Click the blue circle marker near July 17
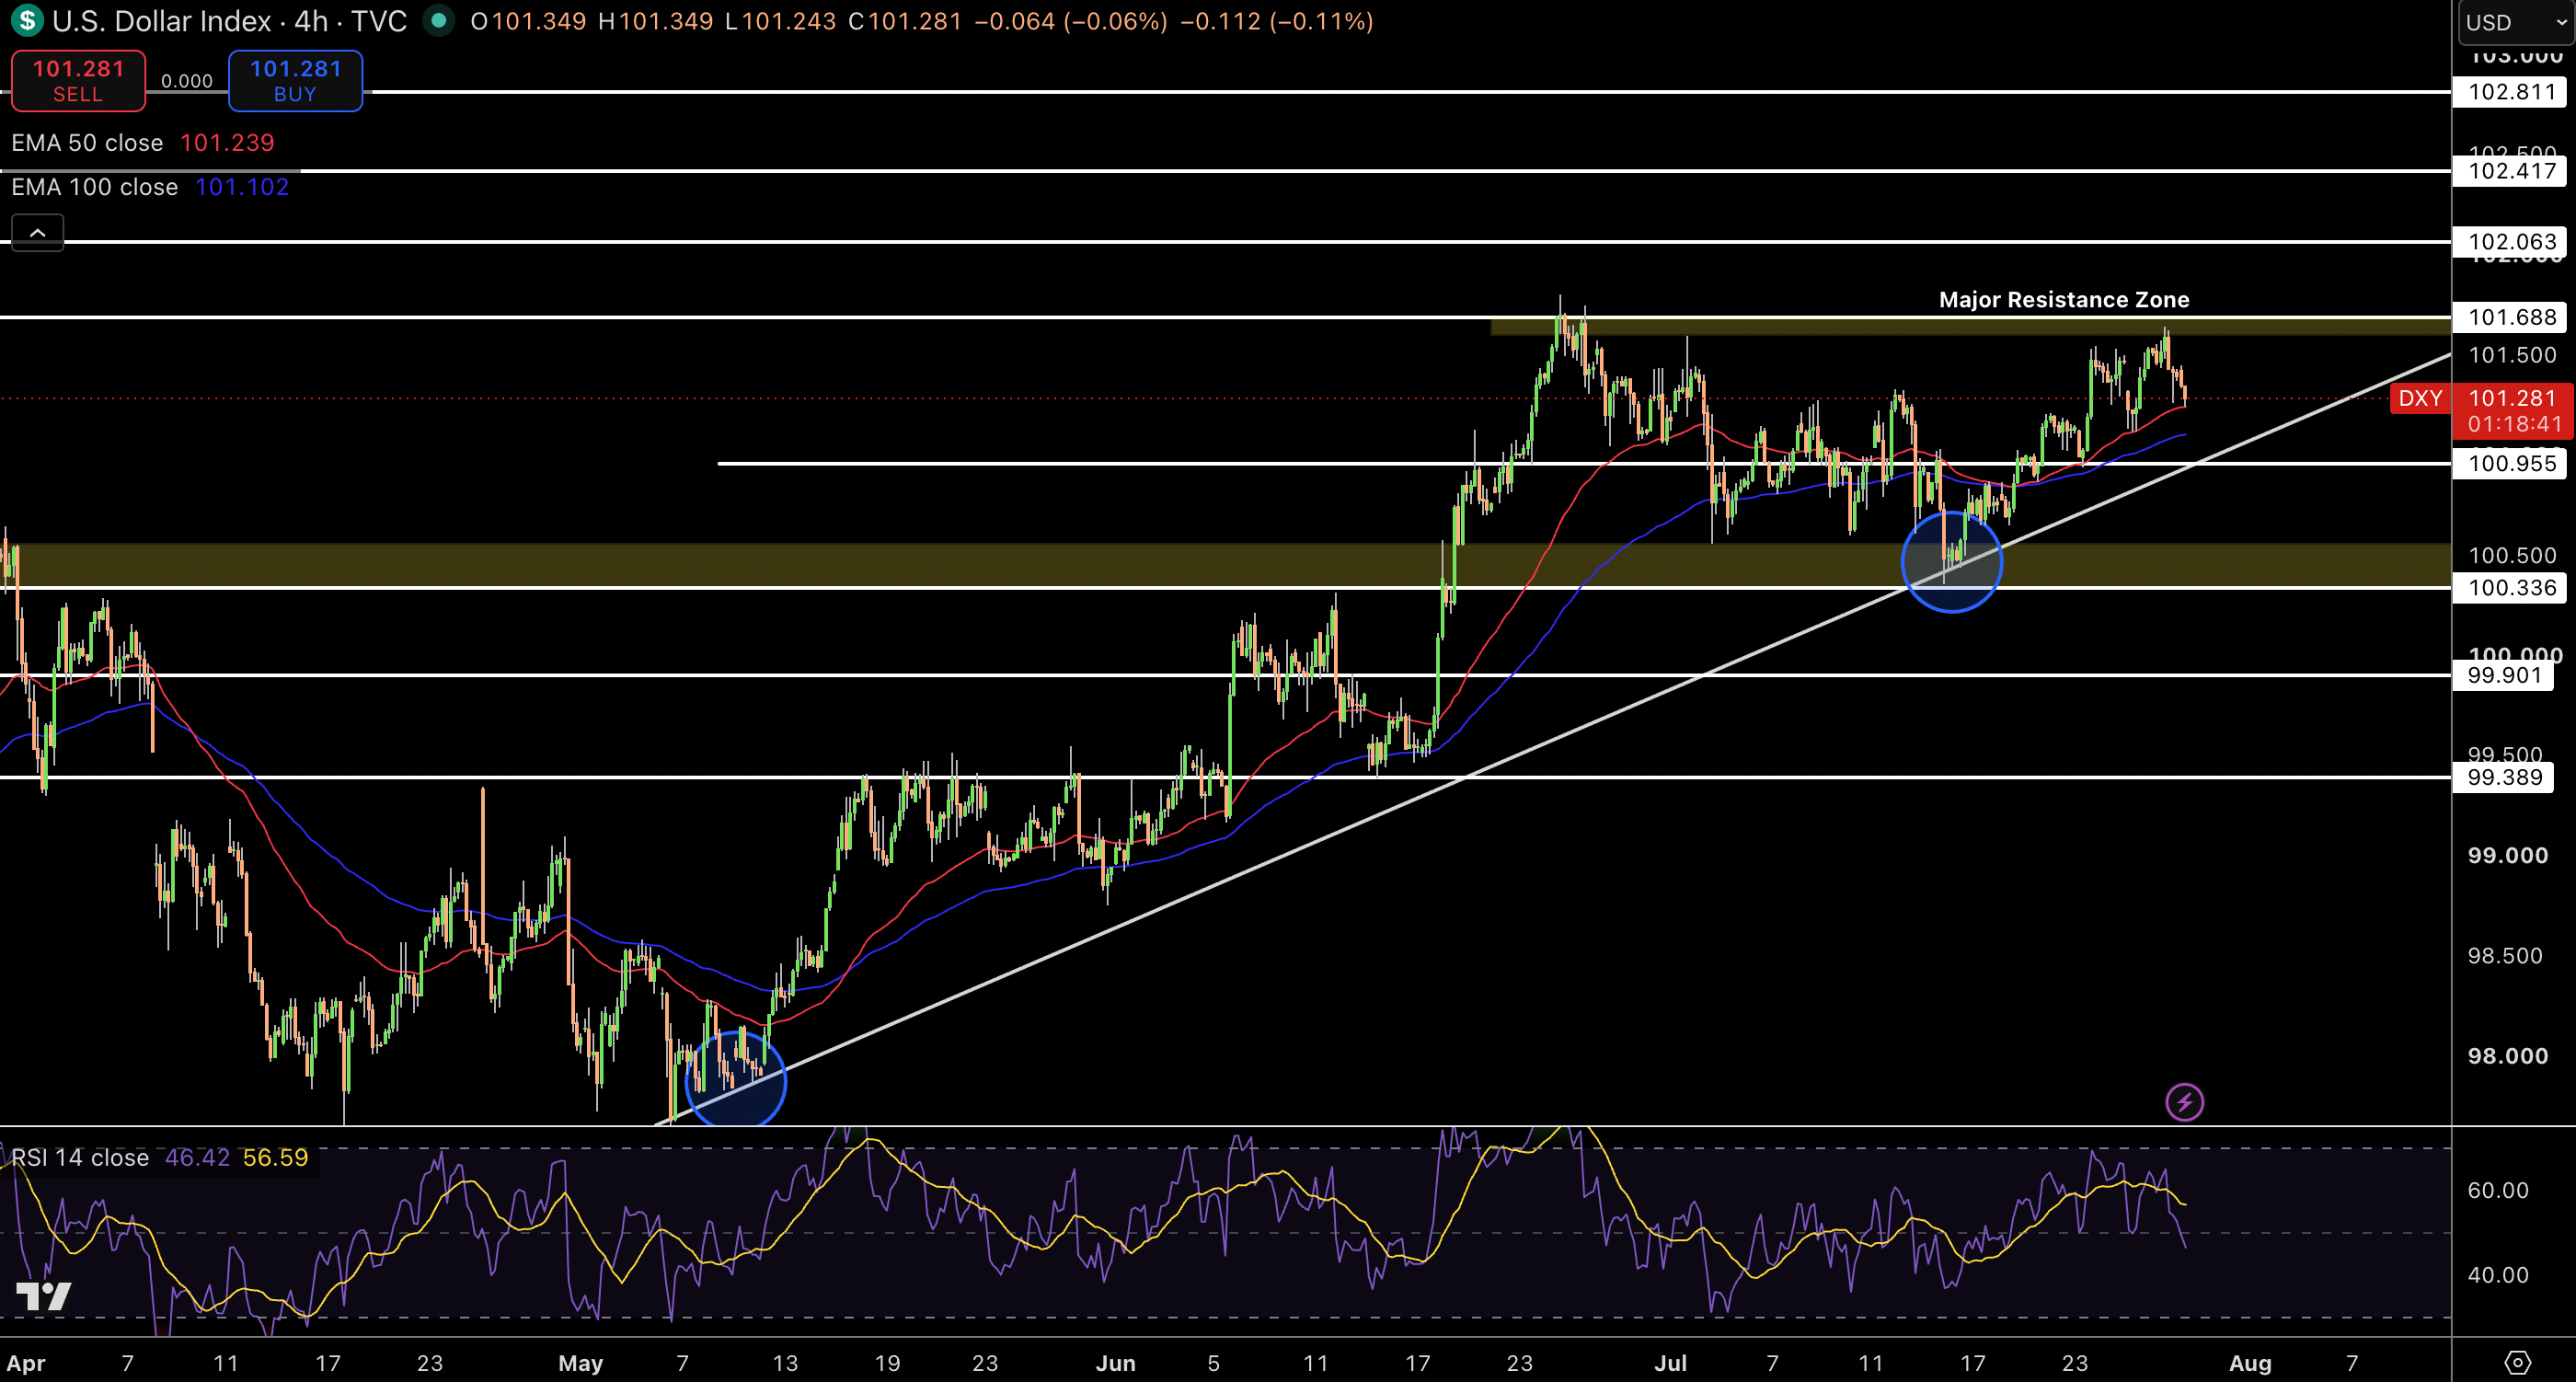Viewport: 2576px width, 1382px height. [x=1951, y=561]
